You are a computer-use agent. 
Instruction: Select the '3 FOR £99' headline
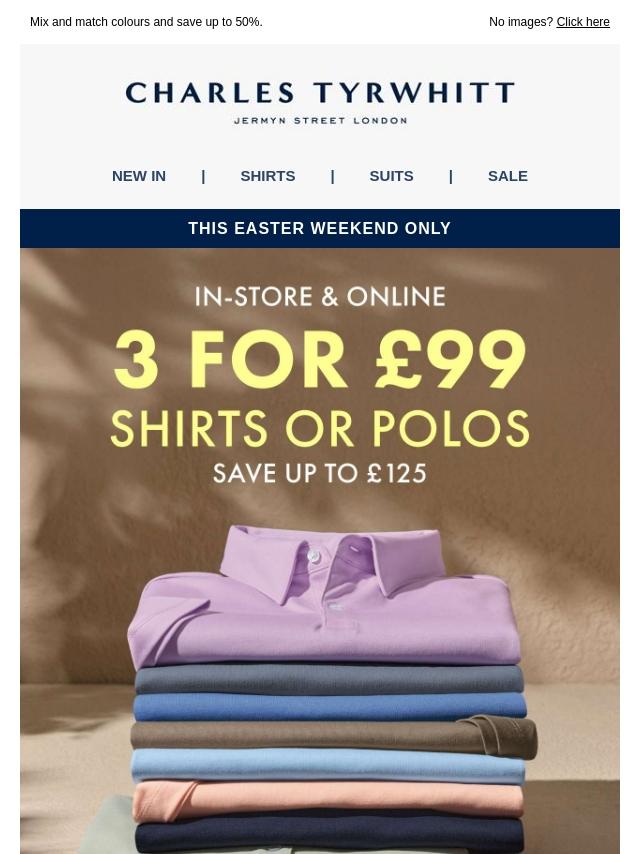click(320, 359)
